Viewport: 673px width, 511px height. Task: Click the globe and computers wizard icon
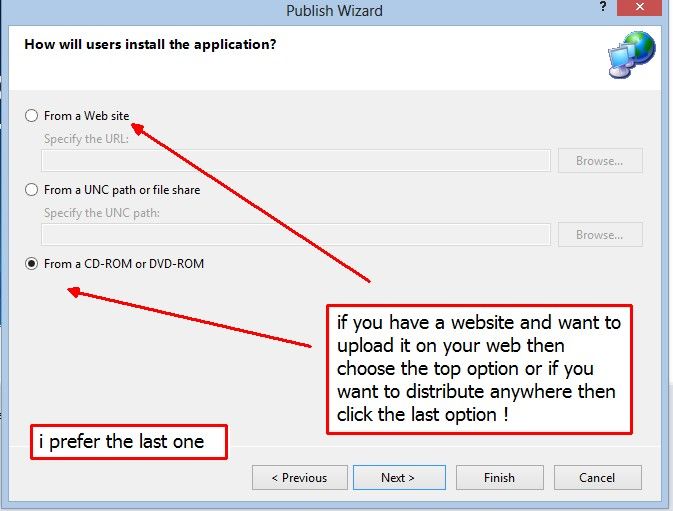[x=631, y=54]
